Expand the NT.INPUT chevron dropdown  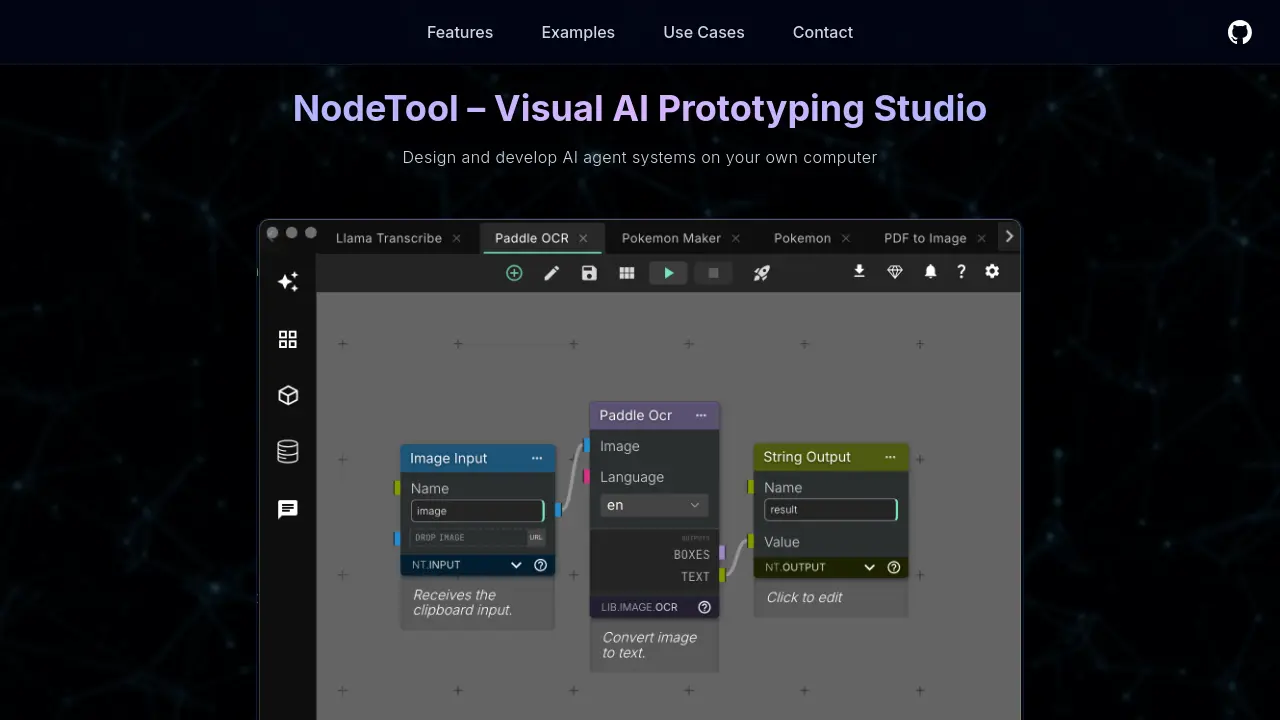point(516,565)
